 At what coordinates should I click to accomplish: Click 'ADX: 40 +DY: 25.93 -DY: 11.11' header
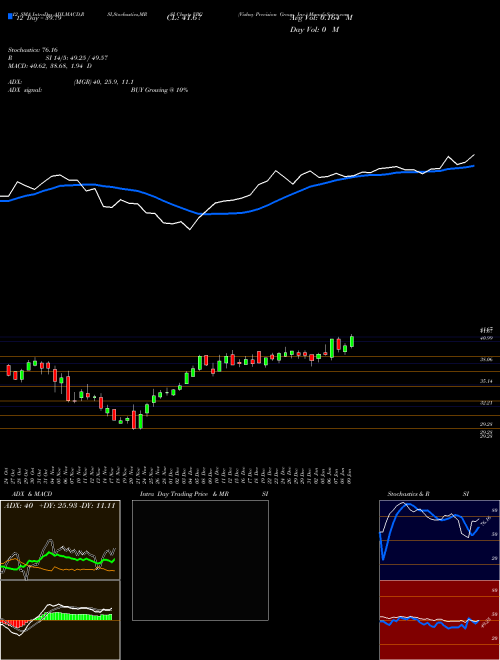pos(60,506)
